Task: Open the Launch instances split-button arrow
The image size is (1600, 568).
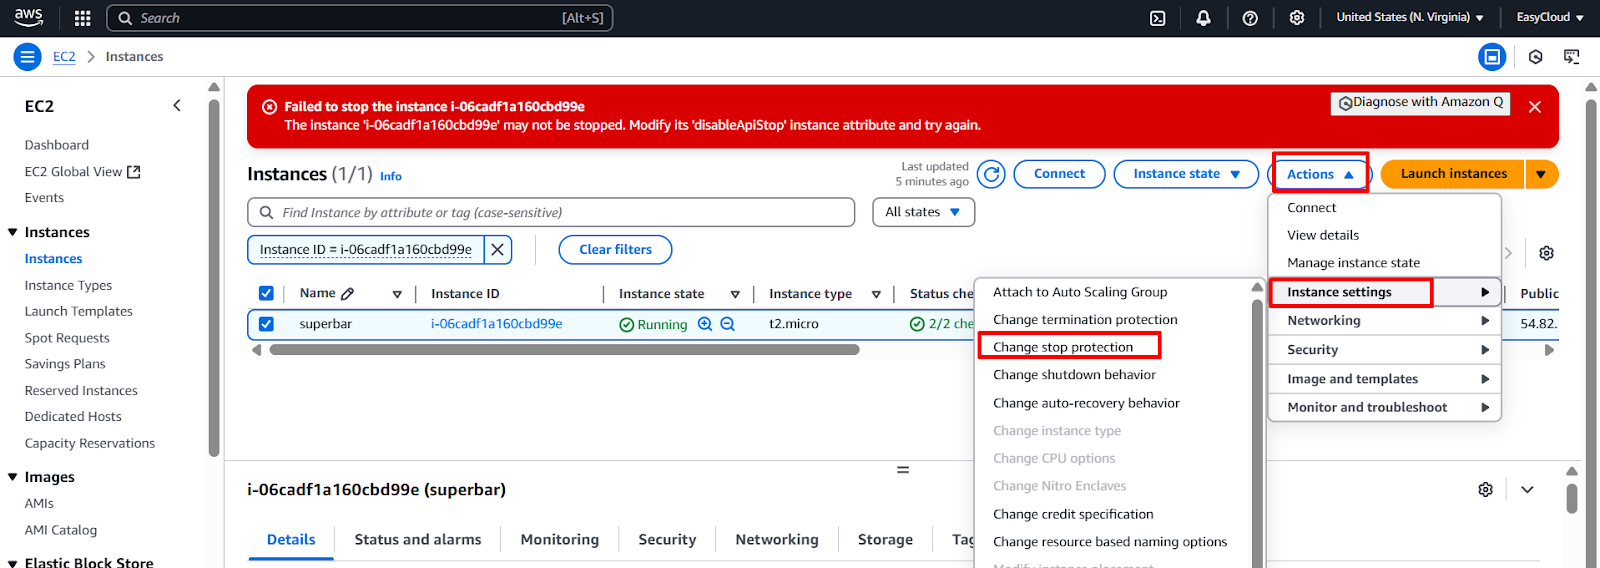Action: pos(1541,174)
